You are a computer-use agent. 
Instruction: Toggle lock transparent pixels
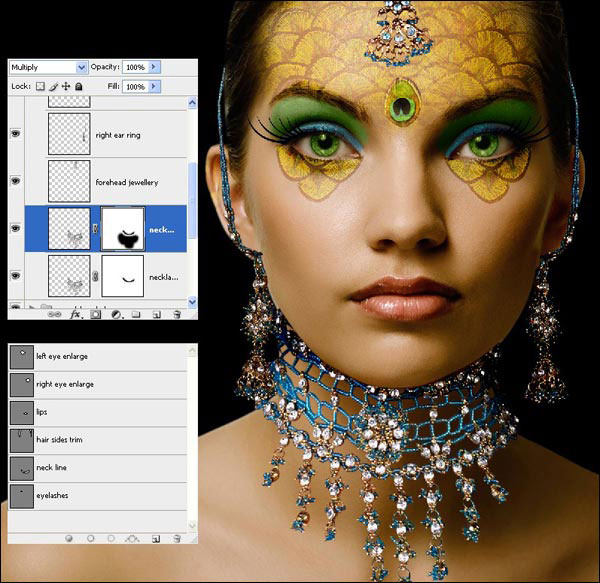(x=41, y=87)
